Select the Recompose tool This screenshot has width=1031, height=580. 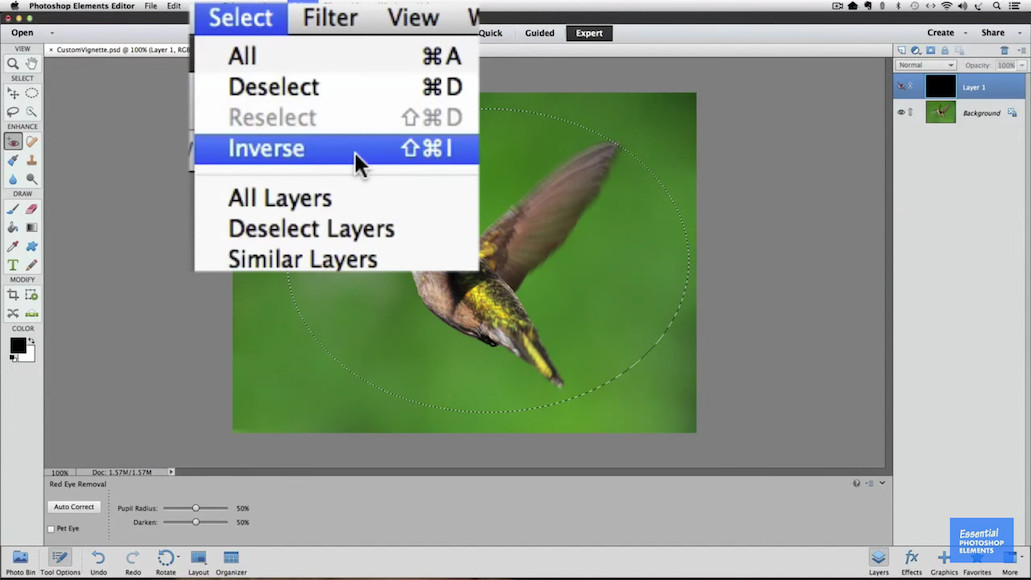point(32,295)
